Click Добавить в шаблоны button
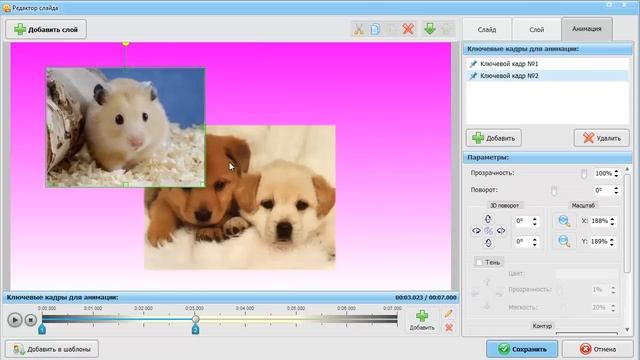Image resolution: width=640 pixels, height=360 pixels. click(52, 349)
